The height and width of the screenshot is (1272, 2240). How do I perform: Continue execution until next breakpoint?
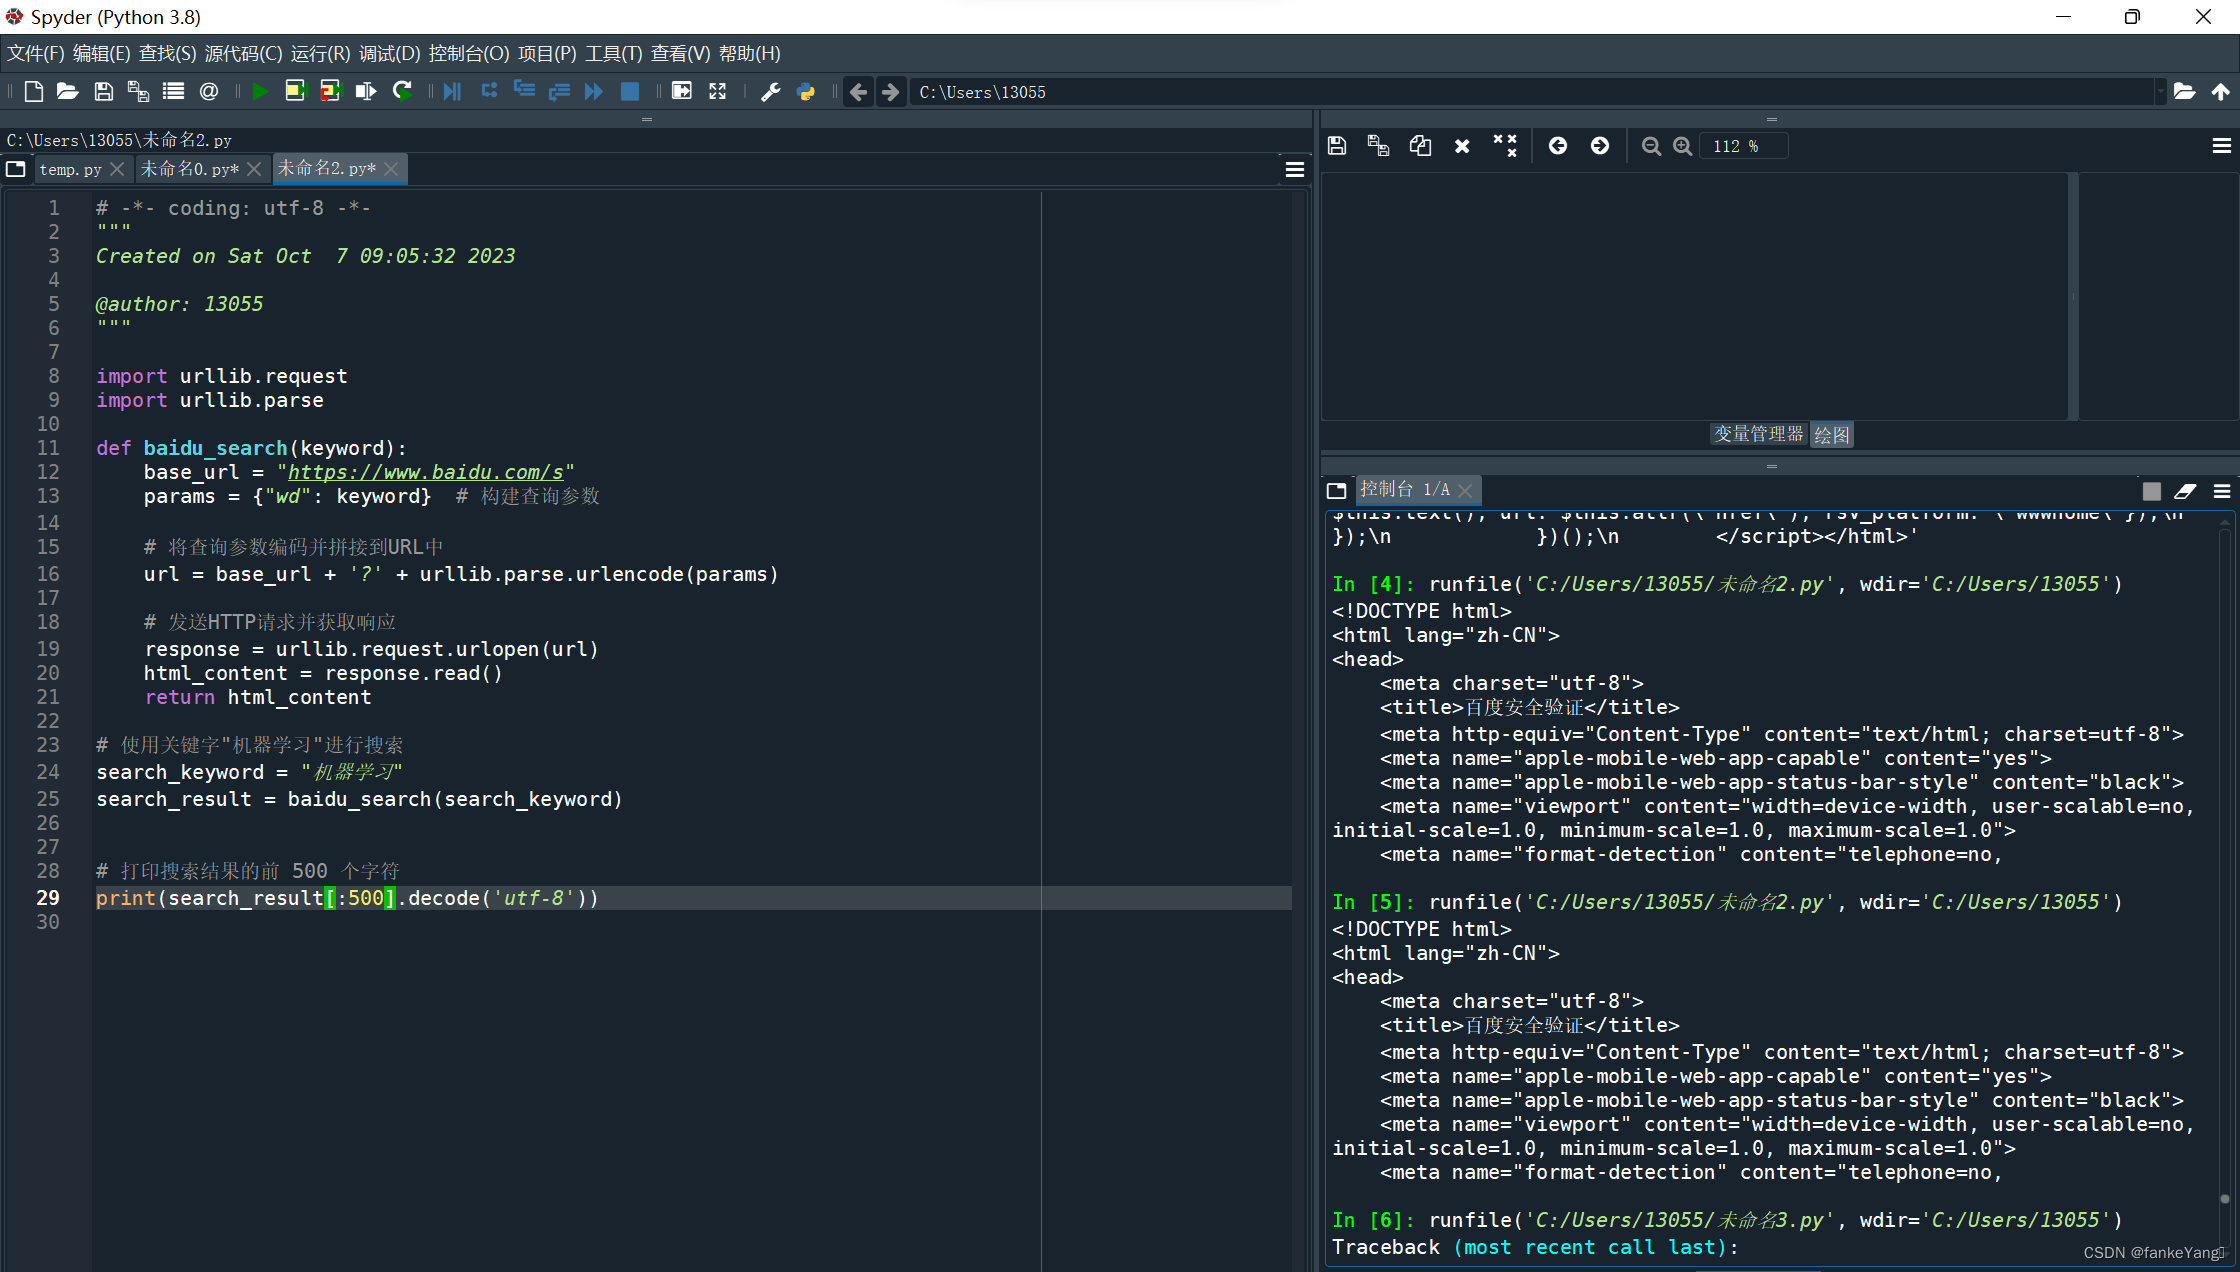point(594,92)
